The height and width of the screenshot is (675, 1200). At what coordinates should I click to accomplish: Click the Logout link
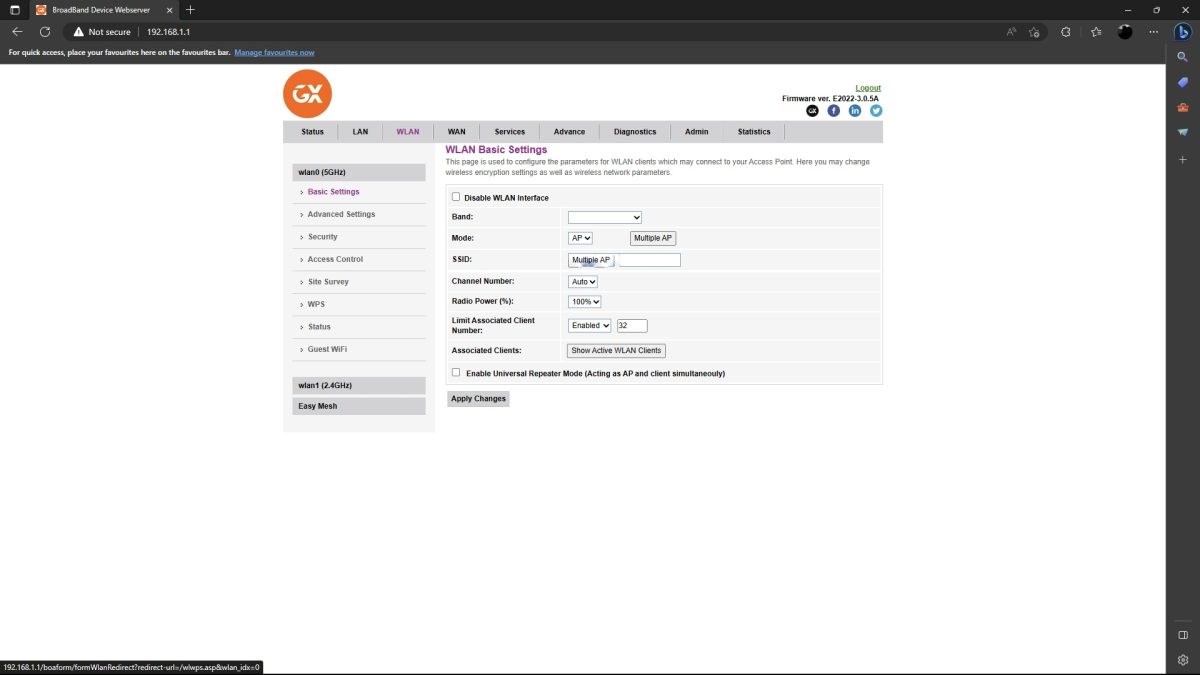[868, 88]
